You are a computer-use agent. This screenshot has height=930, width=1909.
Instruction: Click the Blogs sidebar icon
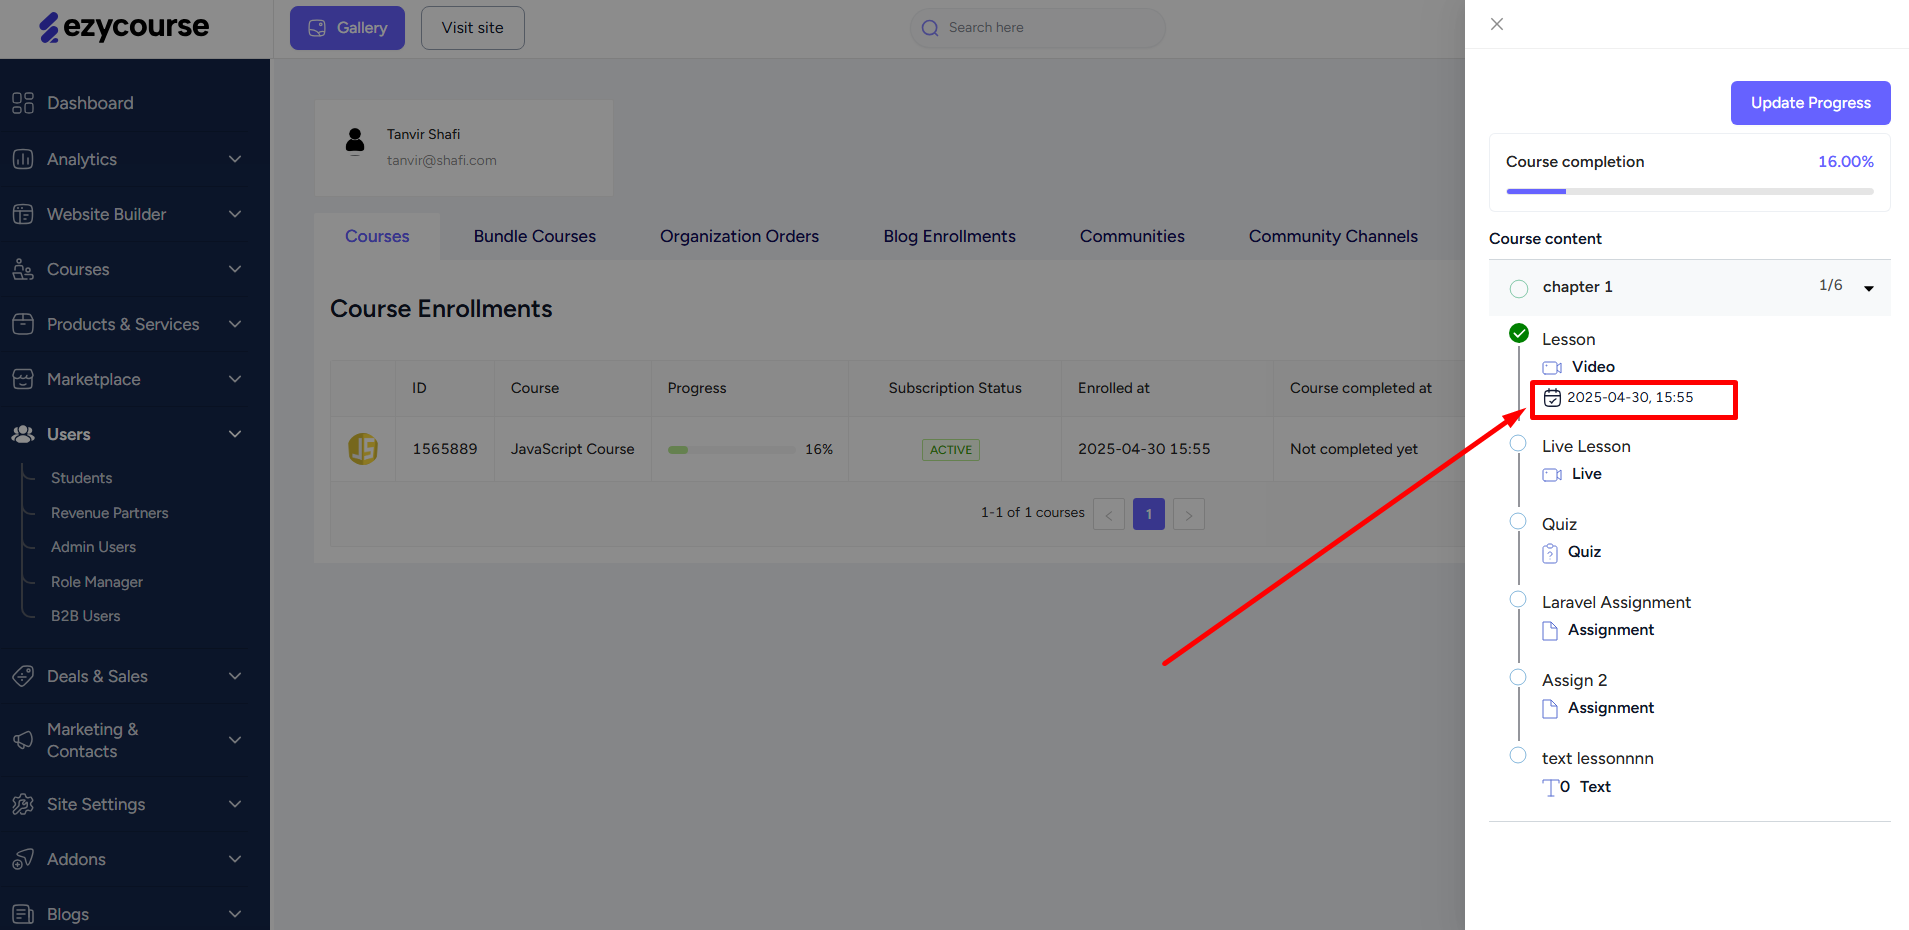[23, 914]
